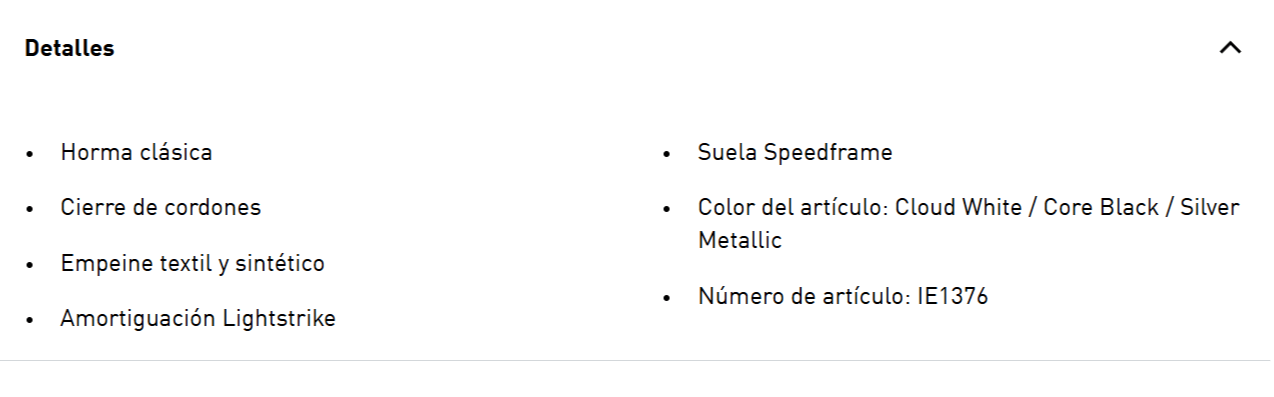The height and width of the screenshot is (397, 1274).
Task: Select the Suela Speedframe detail
Action: (795, 152)
